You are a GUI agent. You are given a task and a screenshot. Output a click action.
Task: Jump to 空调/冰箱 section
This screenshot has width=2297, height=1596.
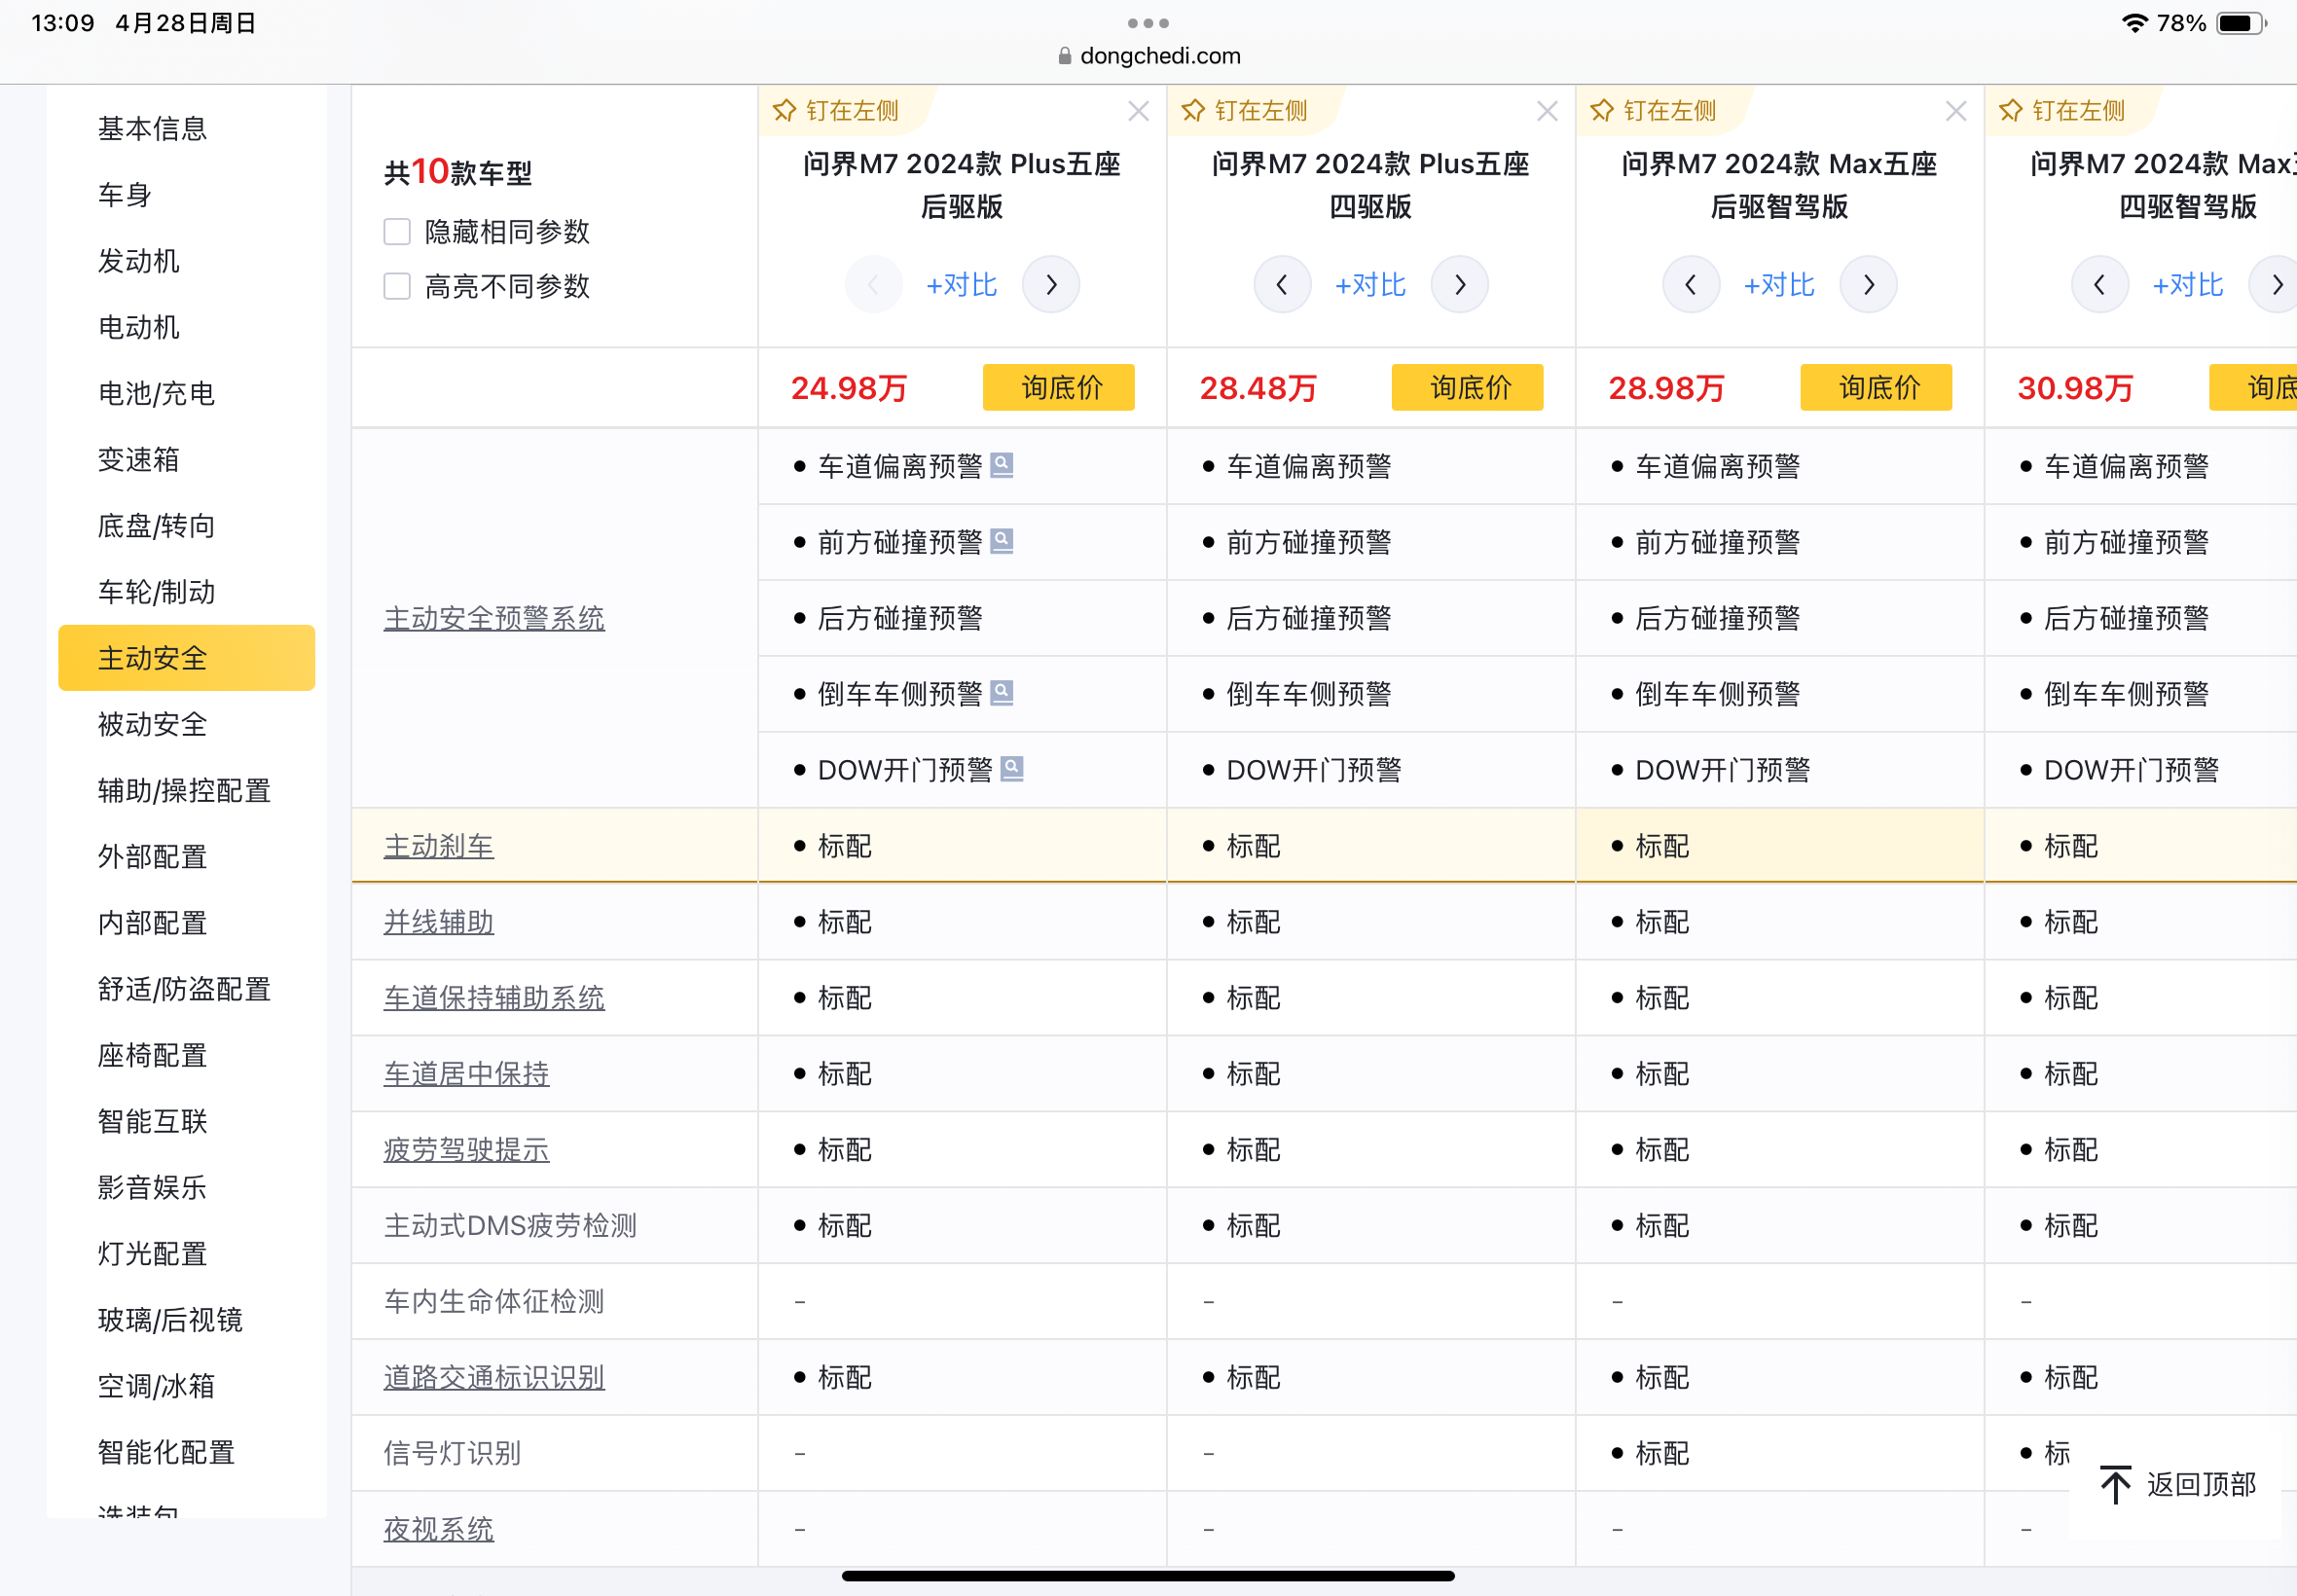pos(156,1386)
